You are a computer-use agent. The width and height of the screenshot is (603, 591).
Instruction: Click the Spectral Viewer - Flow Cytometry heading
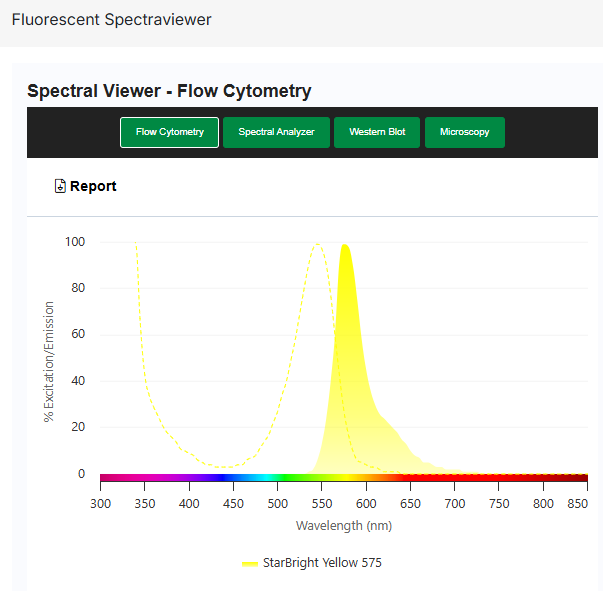[x=169, y=91]
